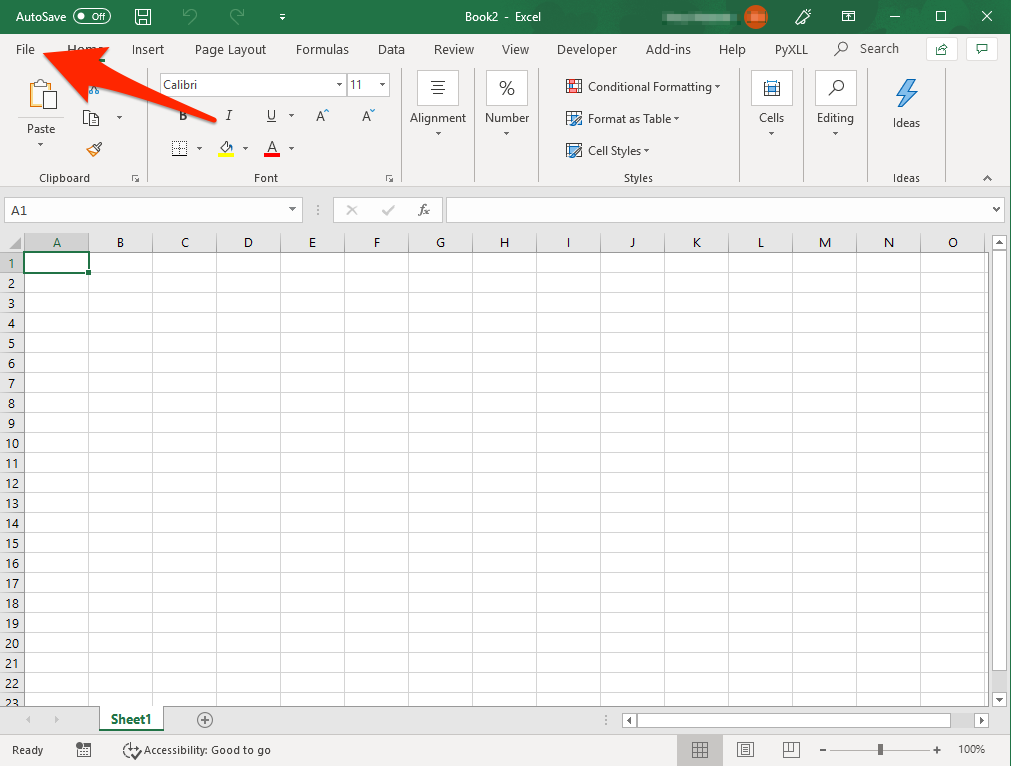This screenshot has height=766, width=1011.
Task: Click the Save icon in title bar
Action: pyautogui.click(x=142, y=17)
